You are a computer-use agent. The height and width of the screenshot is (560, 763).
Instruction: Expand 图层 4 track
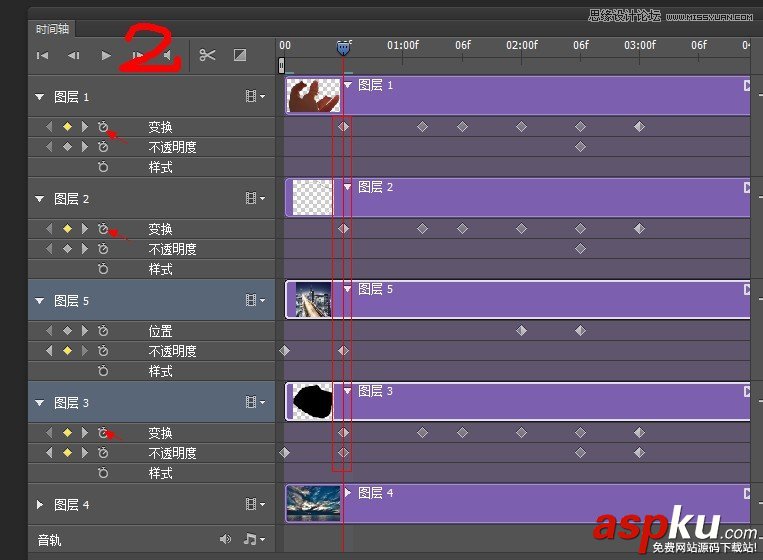pos(40,505)
